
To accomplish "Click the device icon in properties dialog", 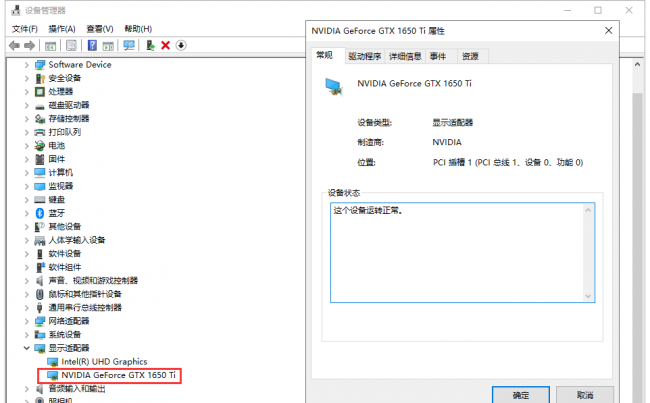I will 334,87.
